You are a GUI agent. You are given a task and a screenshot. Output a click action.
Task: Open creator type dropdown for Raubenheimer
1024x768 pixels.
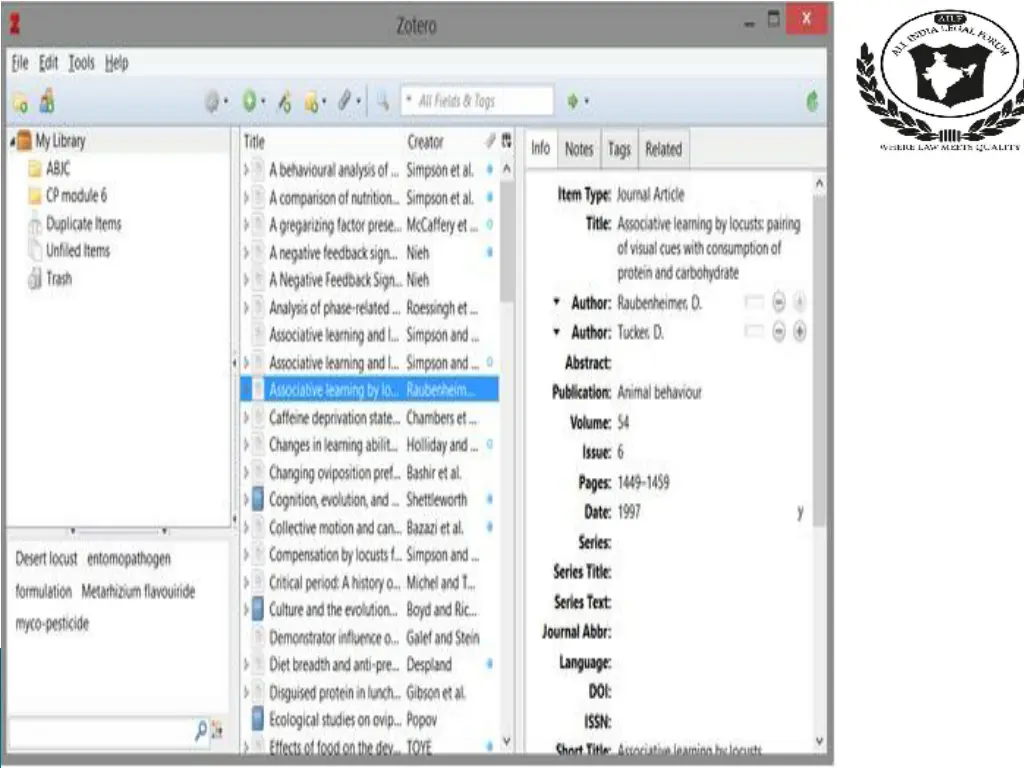(x=556, y=302)
